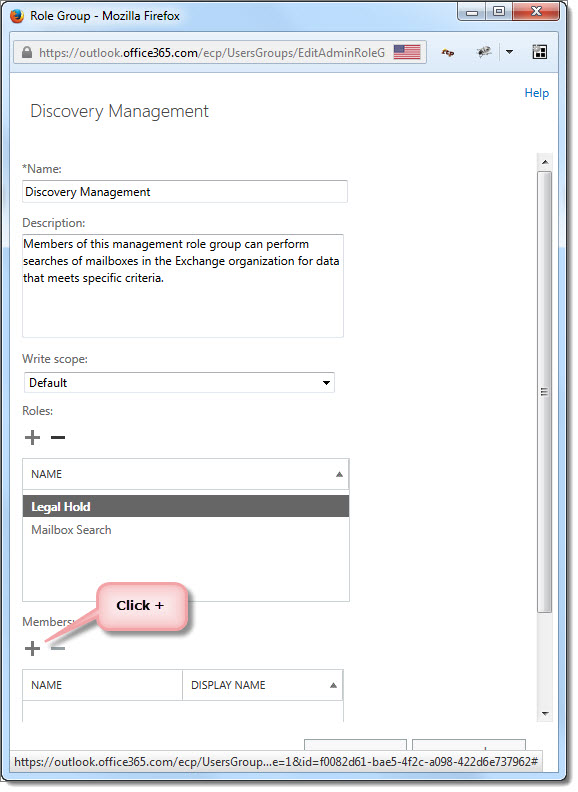Add a role with Roles plus icon

click(x=32, y=437)
